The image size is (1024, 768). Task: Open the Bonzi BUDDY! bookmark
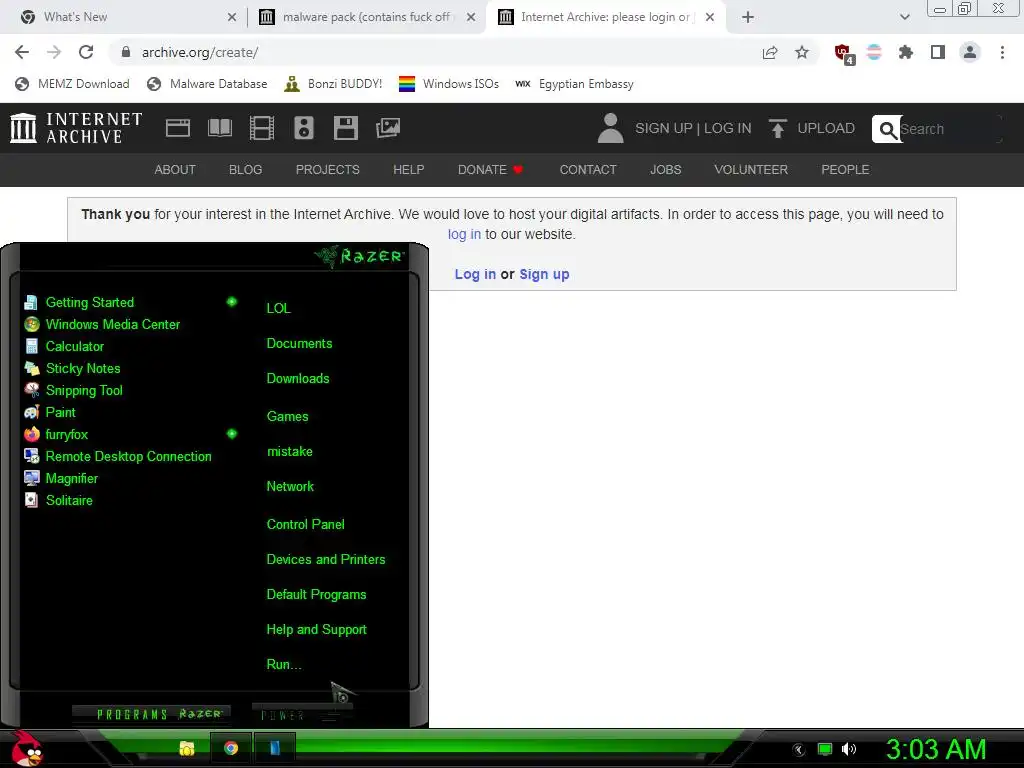(x=333, y=84)
